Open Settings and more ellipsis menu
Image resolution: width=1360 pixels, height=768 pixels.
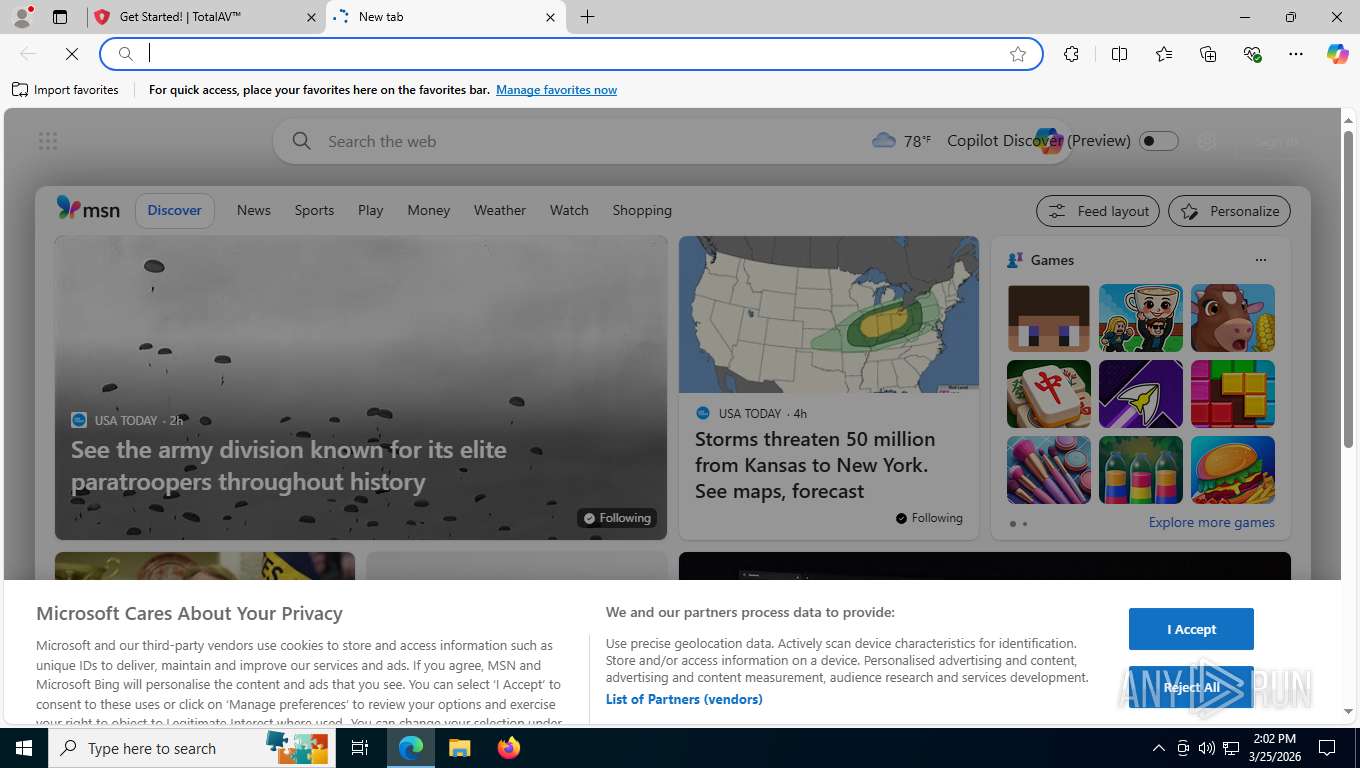coord(1296,54)
